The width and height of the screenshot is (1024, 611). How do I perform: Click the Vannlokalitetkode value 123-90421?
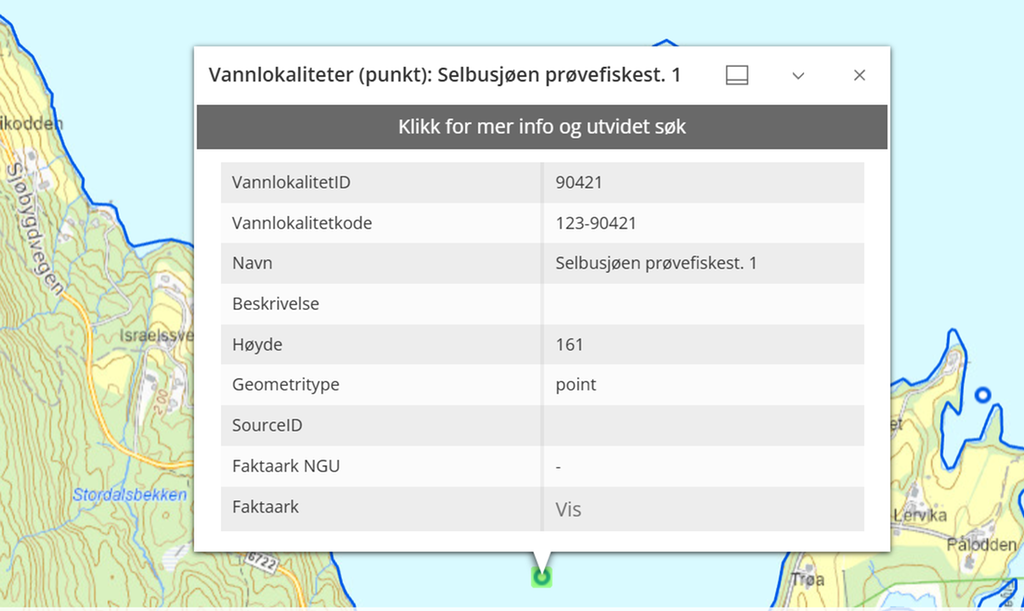585,222
